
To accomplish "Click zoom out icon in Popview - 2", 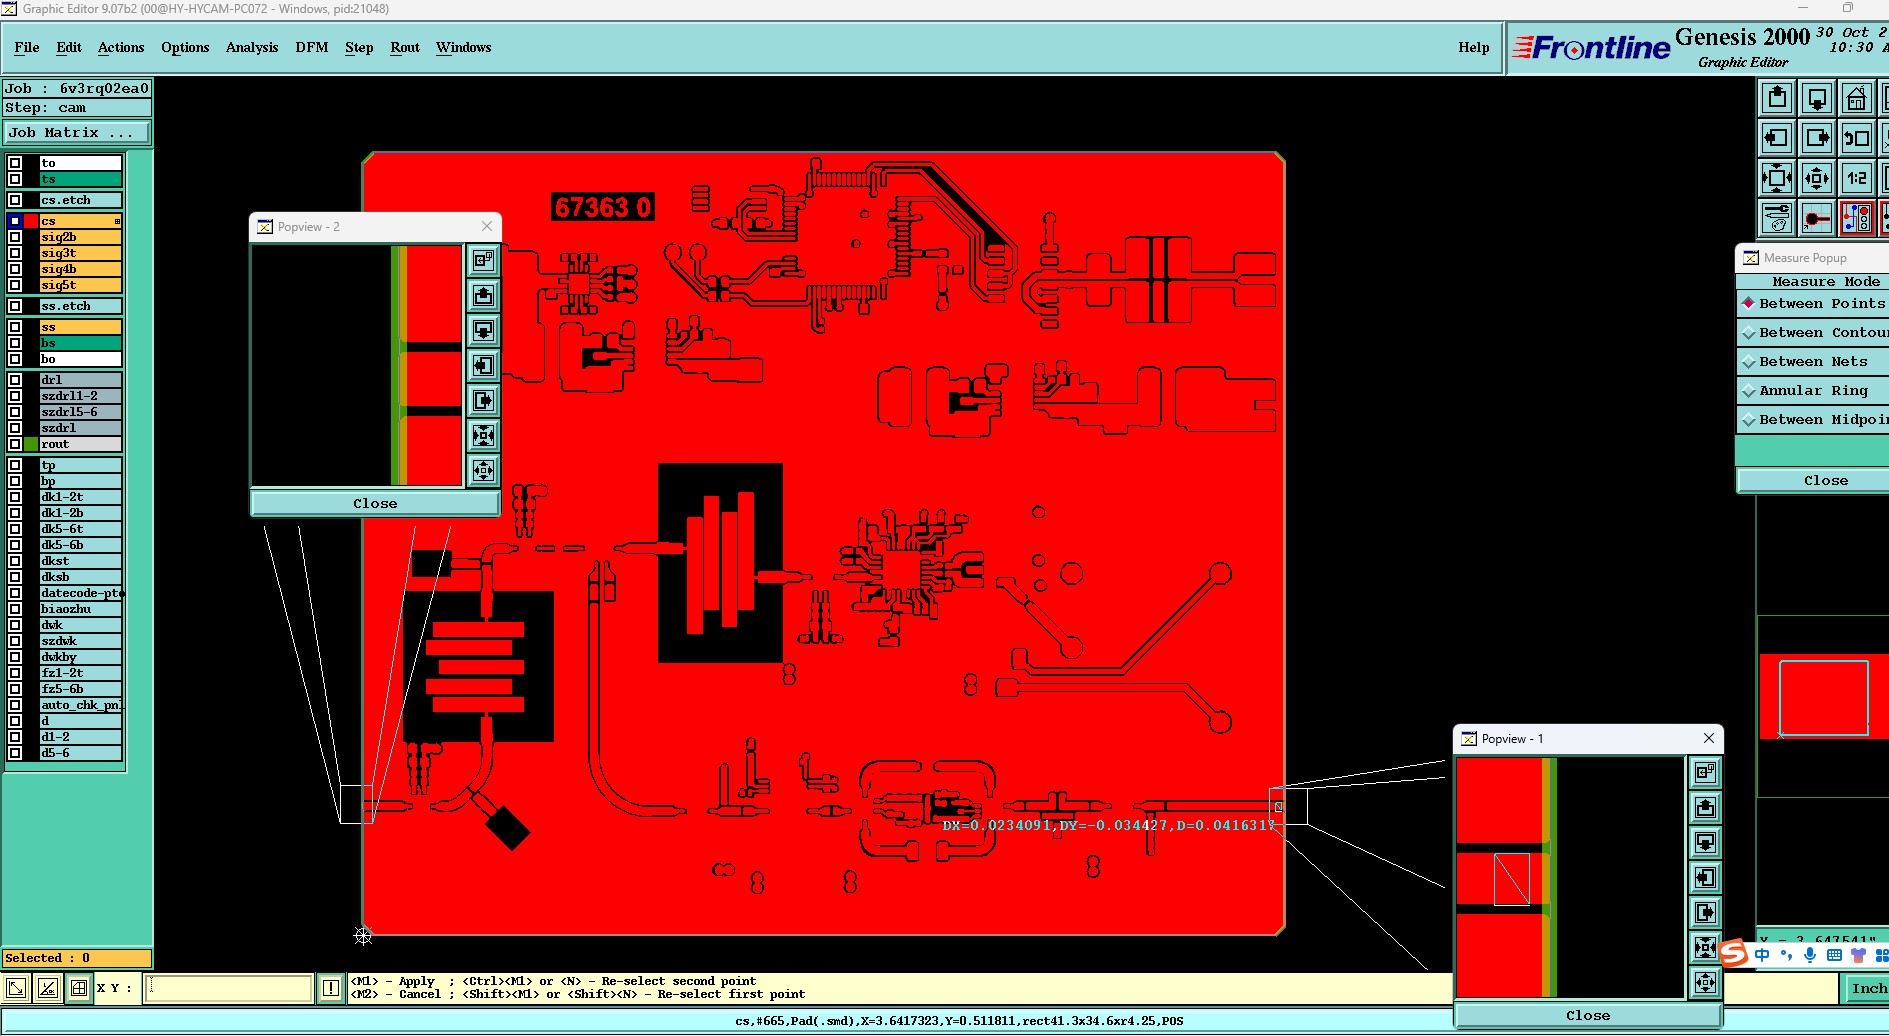I will (484, 470).
